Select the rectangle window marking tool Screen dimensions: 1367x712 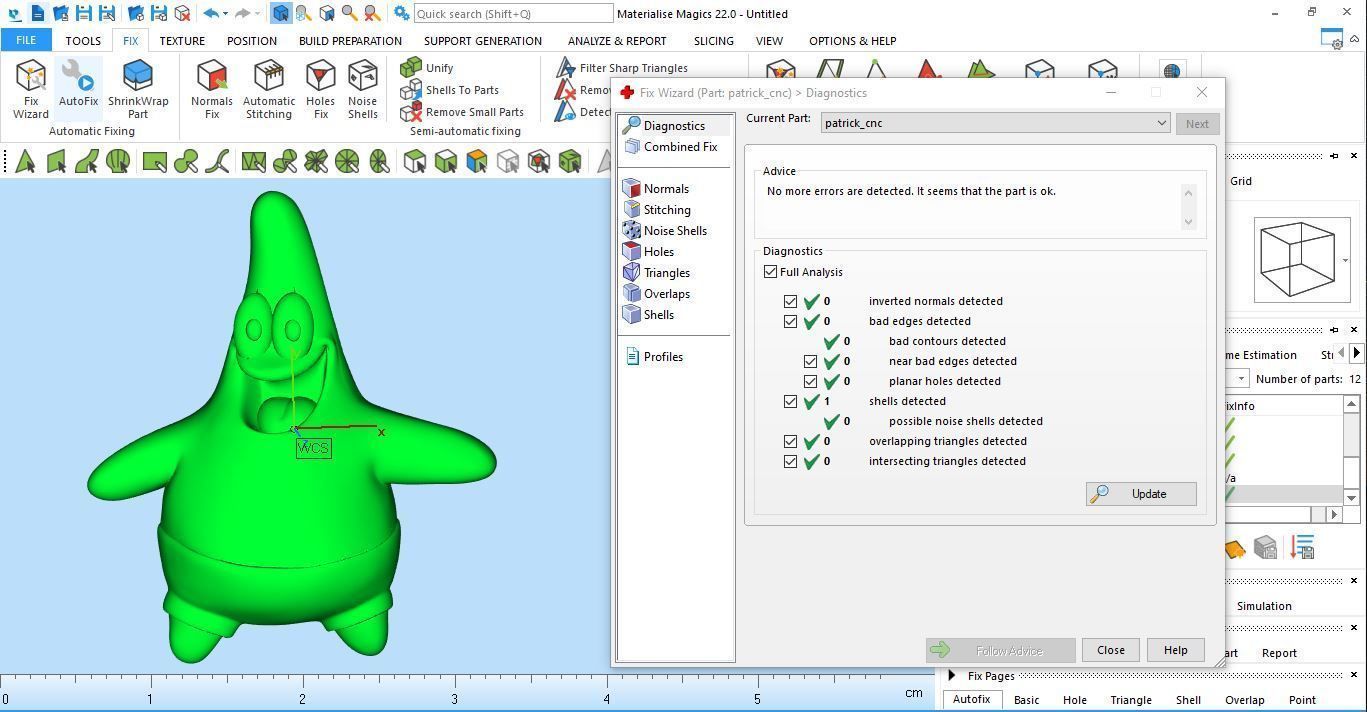pos(154,161)
